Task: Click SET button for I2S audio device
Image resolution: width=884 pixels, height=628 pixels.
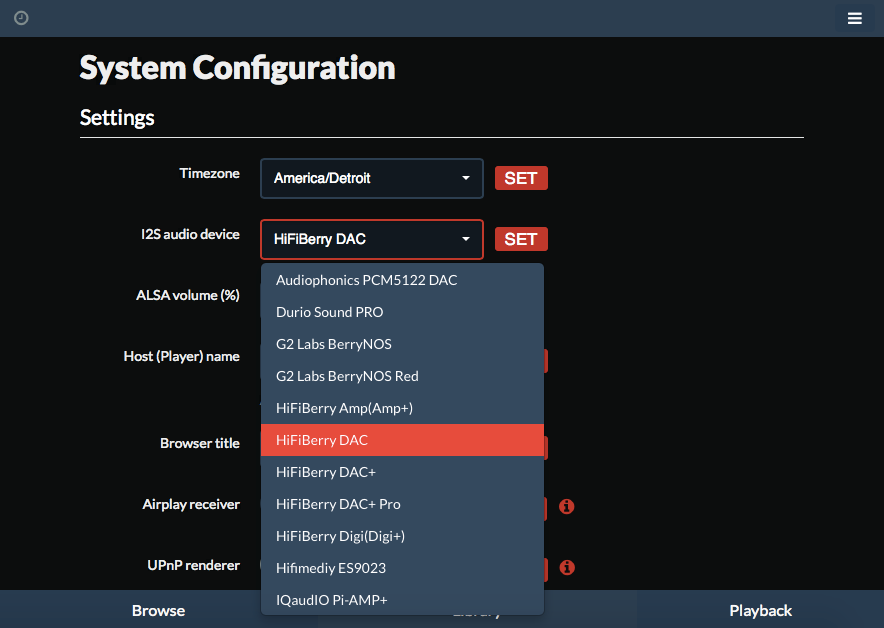Action: pyautogui.click(x=521, y=239)
